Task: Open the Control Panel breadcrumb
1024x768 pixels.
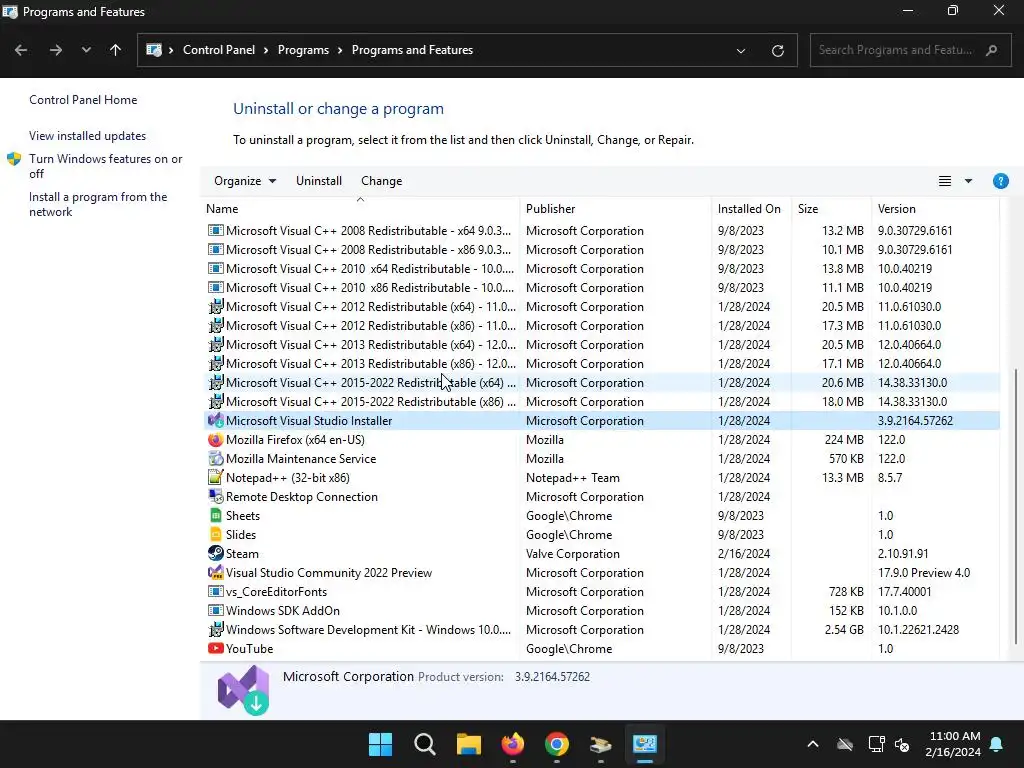Action: coord(219,50)
